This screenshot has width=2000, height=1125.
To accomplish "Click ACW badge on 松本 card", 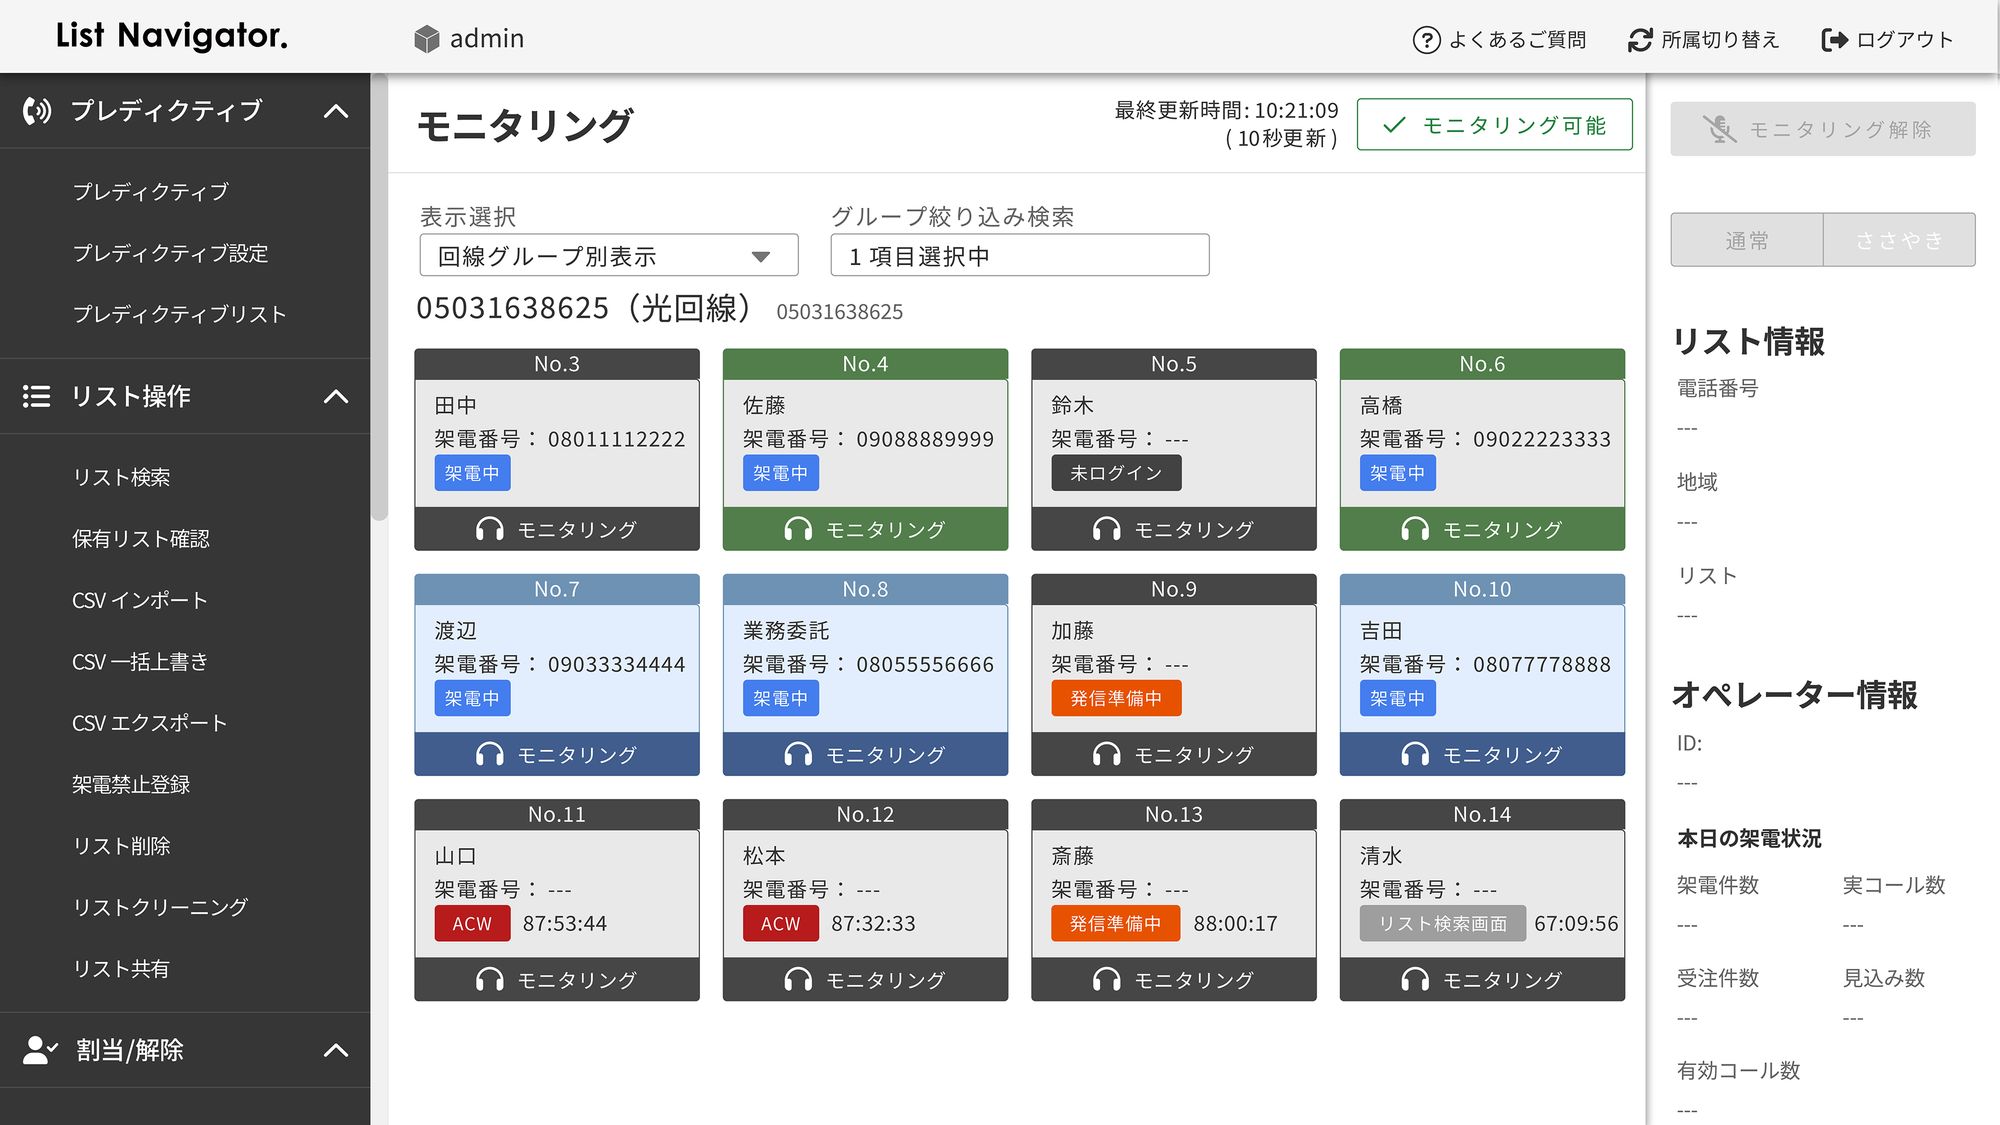I will pos(780,923).
